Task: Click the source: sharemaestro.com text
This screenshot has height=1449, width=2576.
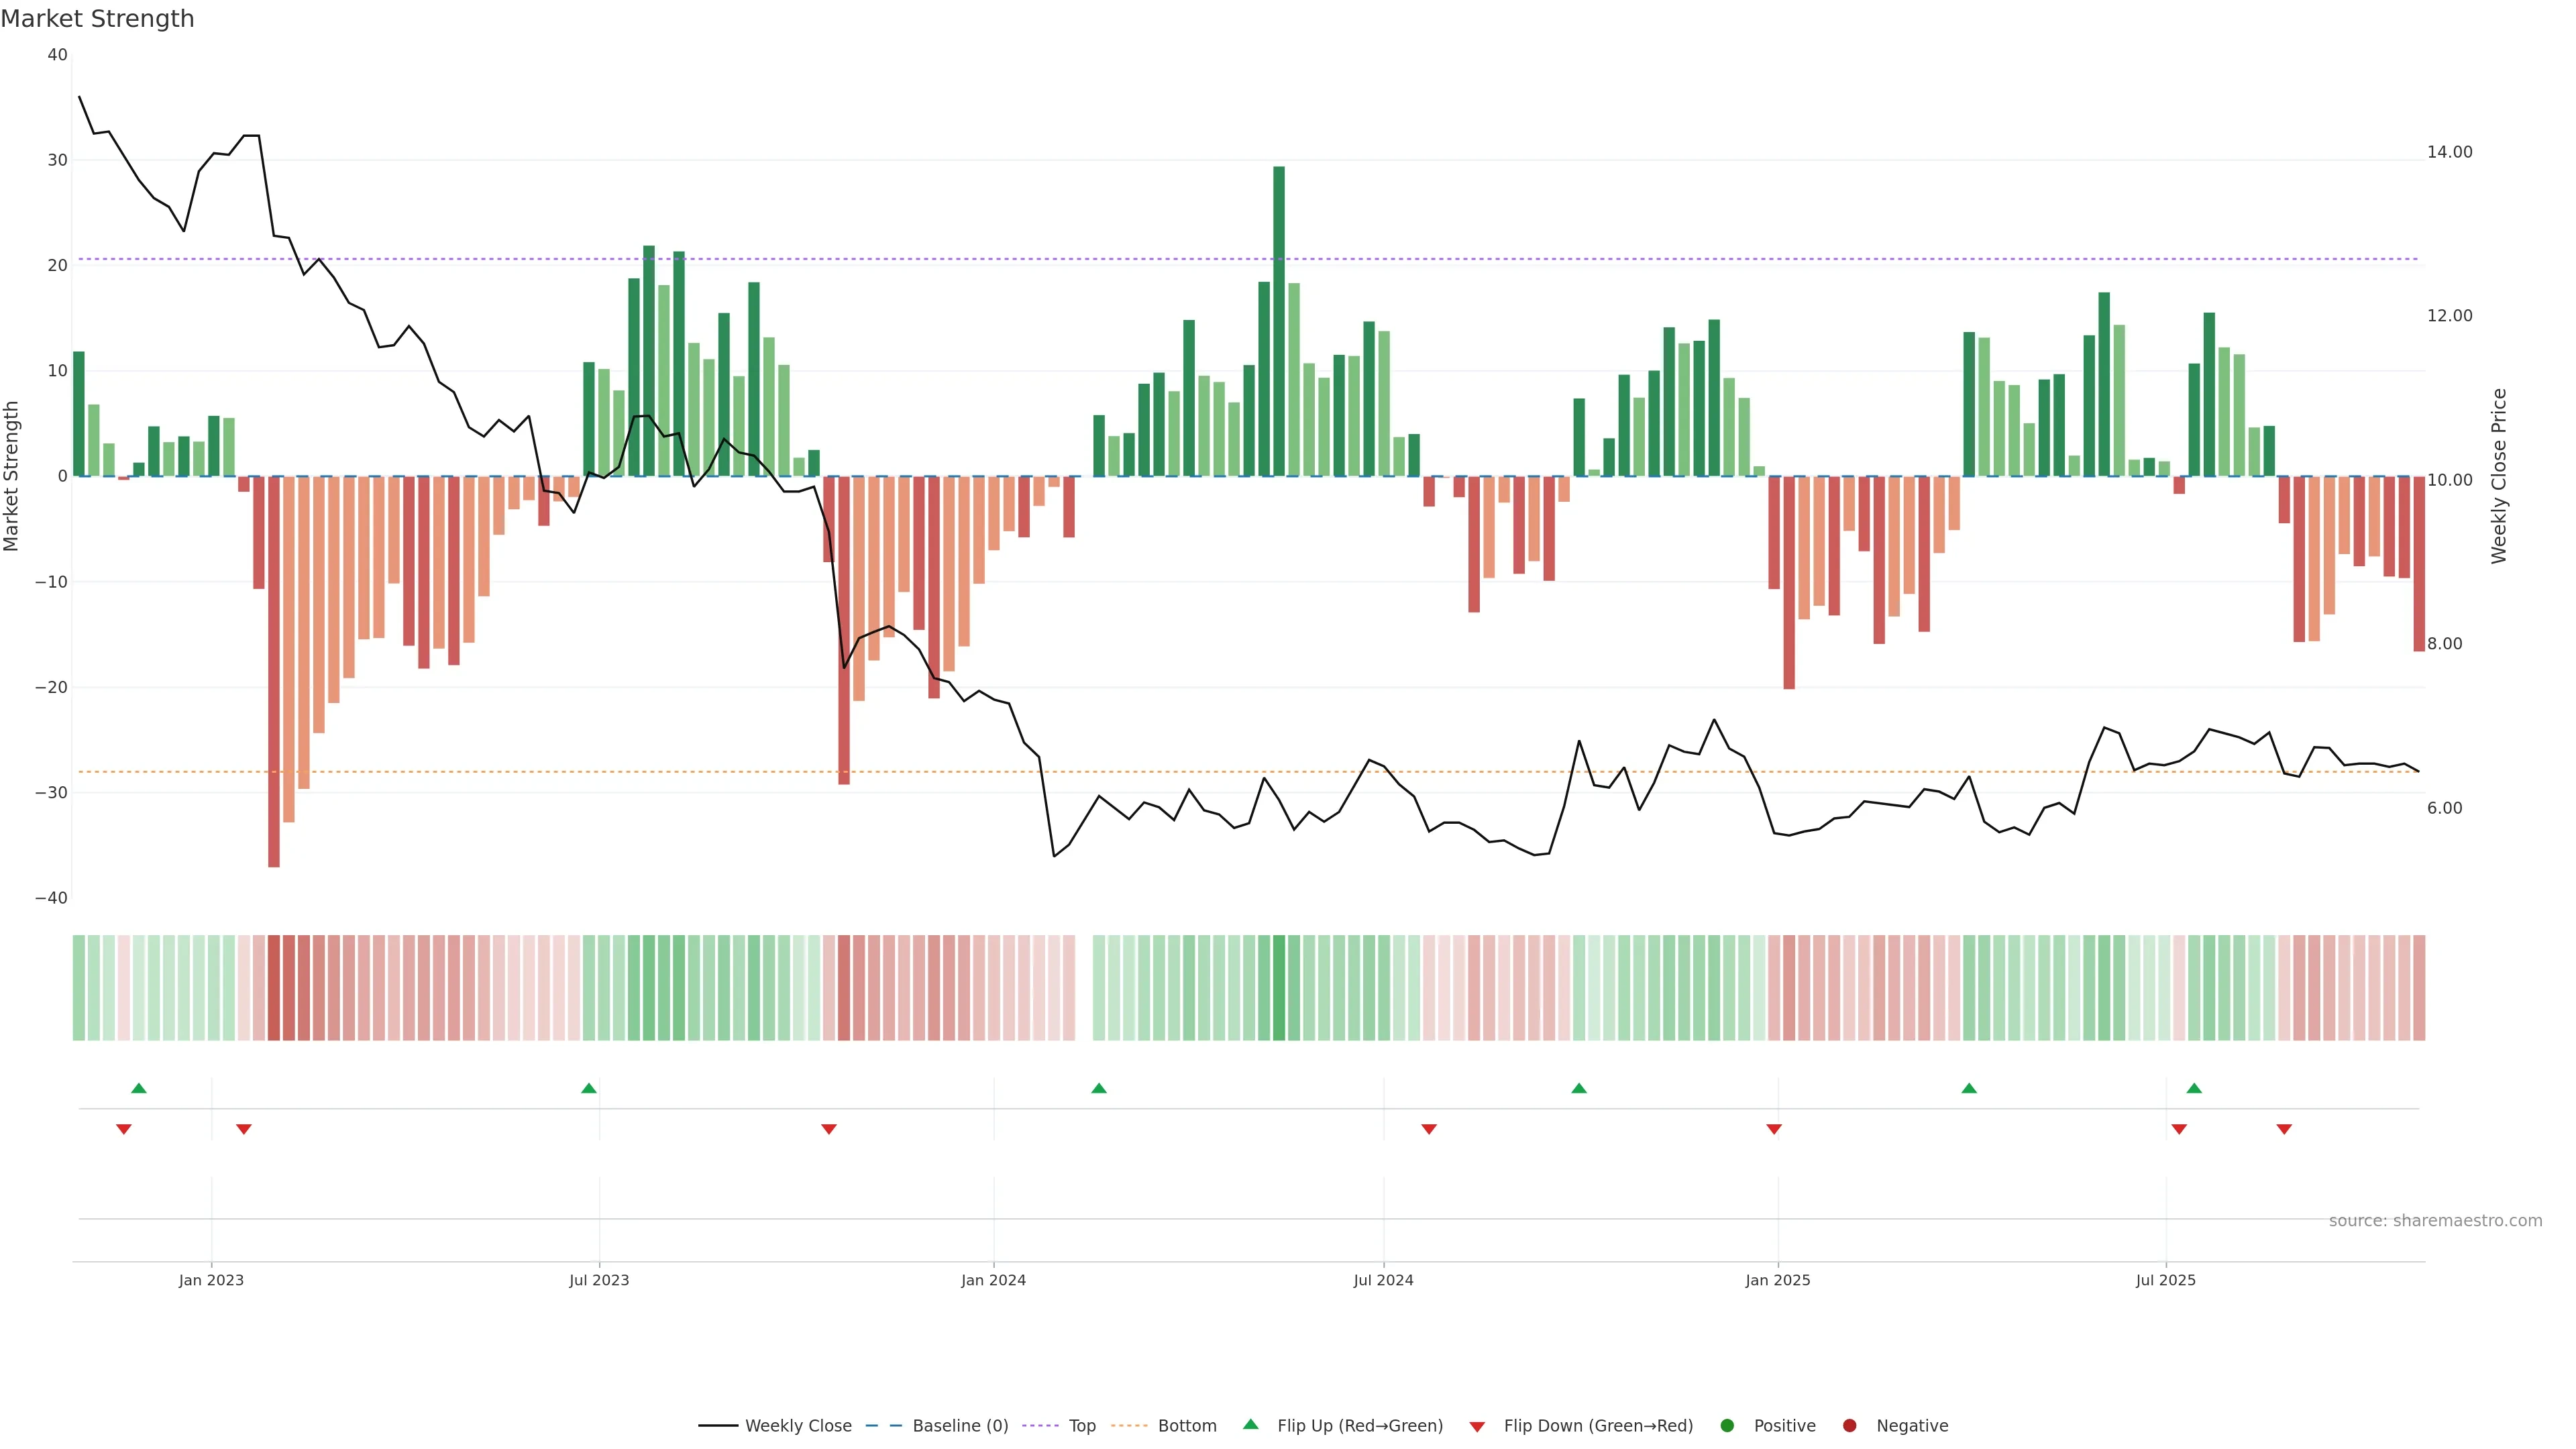Action: [x=2435, y=1221]
